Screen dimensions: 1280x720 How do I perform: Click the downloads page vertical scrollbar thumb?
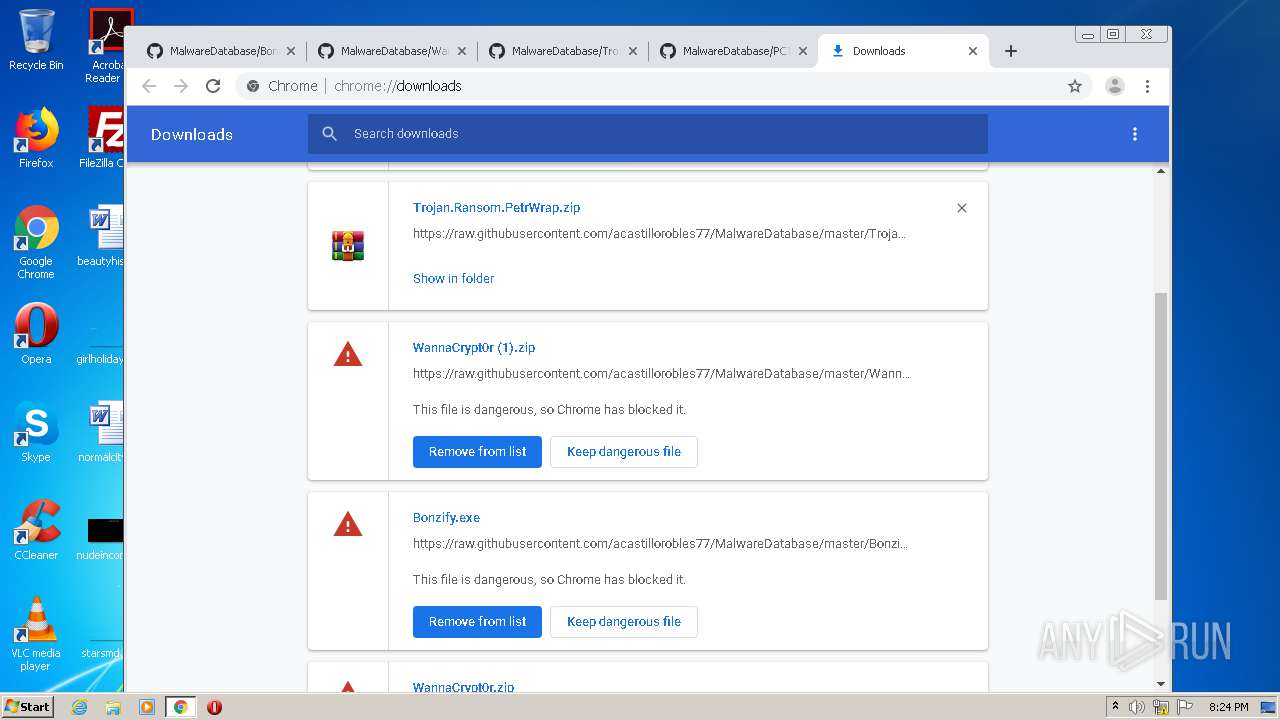point(1161,446)
